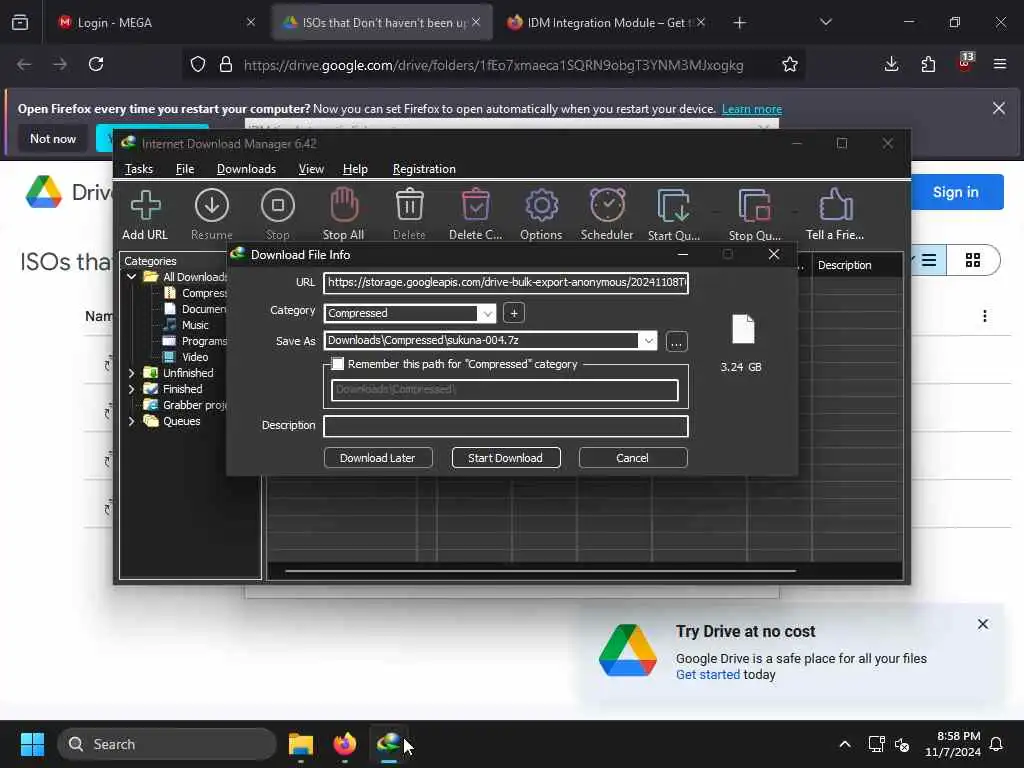Click the browse ellipsis button for Save As
1024x768 pixels.
pos(677,342)
